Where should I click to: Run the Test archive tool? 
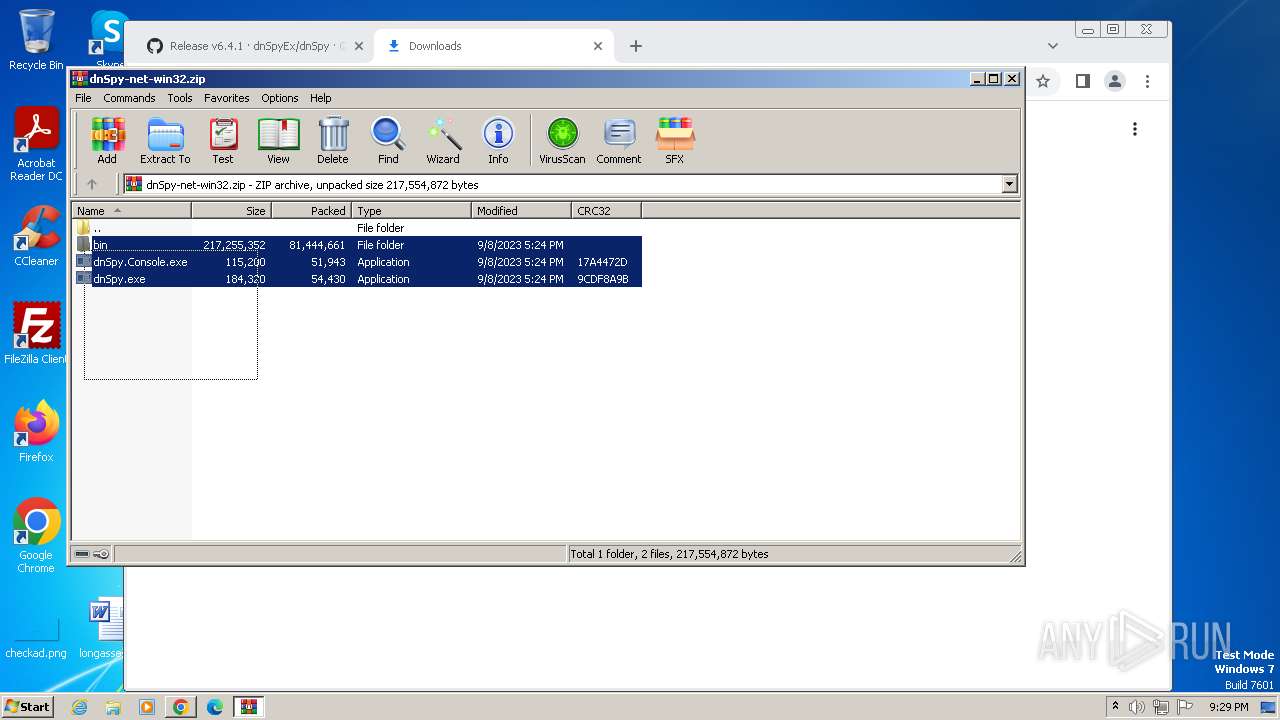tap(223, 141)
